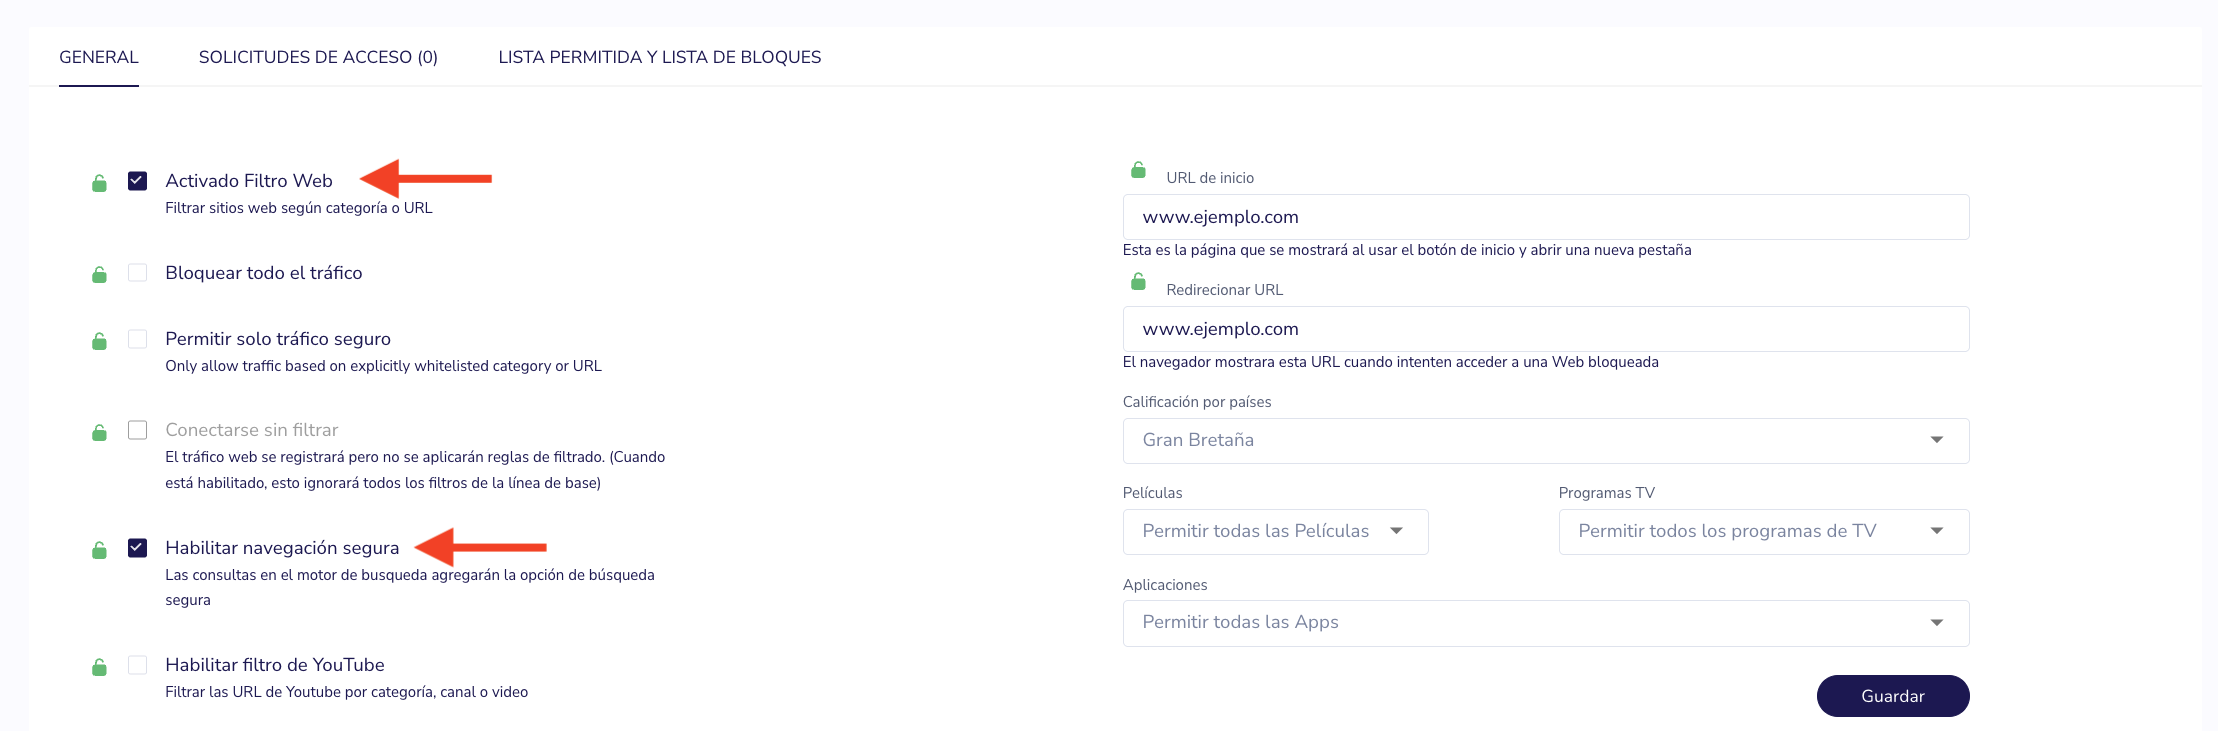This screenshot has width=2218, height=731.
Task: Check Permitir solo tráfico seguro box
Action: [x=138, y=339]
